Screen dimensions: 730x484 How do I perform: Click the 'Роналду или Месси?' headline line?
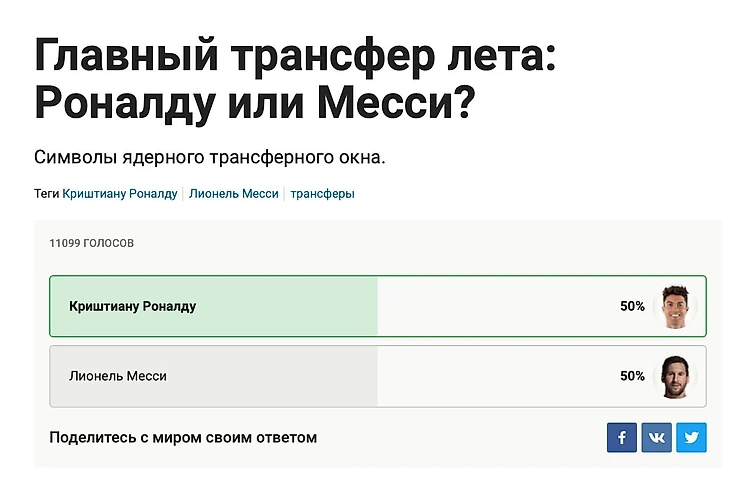(x=255, y=103)
